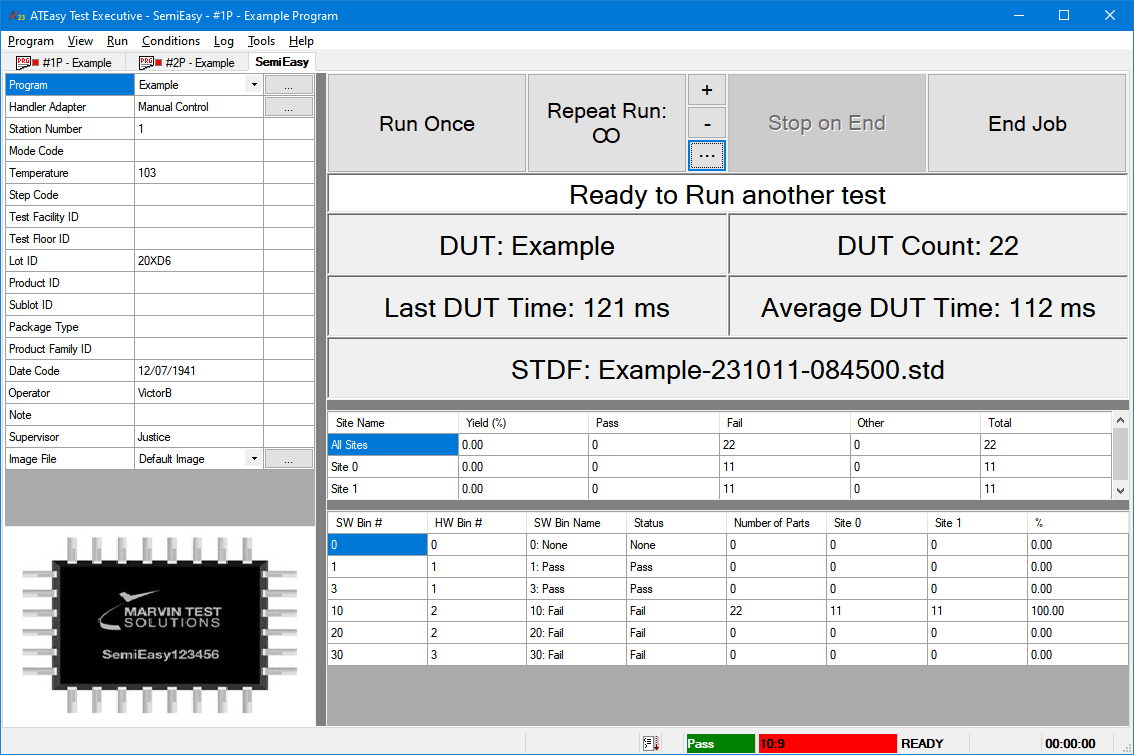Click + to increase repeat run count
This screenshot has width=1134, height=755.
[707, 89]
